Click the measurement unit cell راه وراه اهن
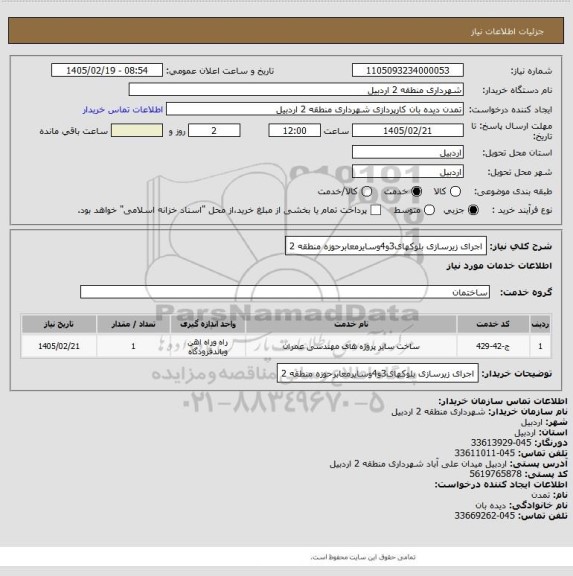The image size is (573, 576). [x=208, y=346]
